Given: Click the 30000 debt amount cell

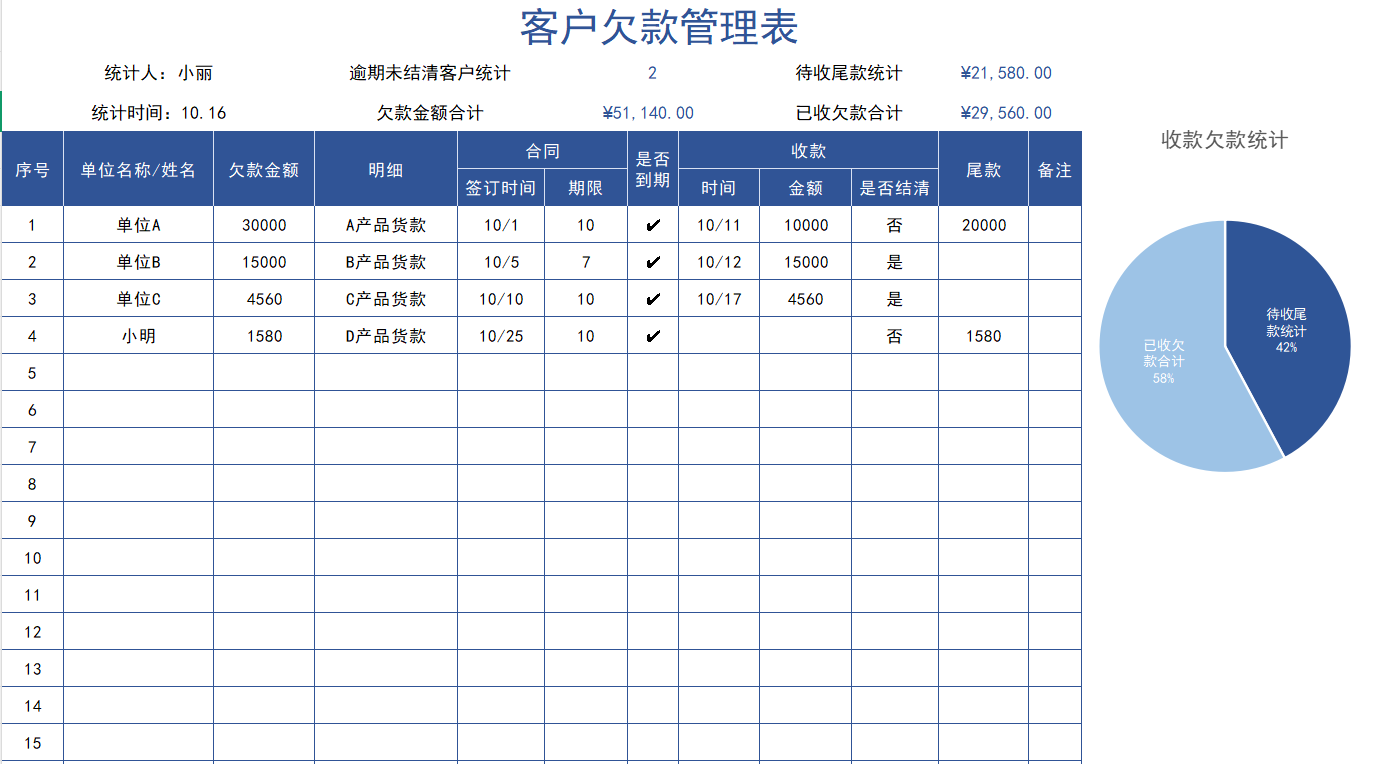Looking at the screenshot, I should (264, 225).
